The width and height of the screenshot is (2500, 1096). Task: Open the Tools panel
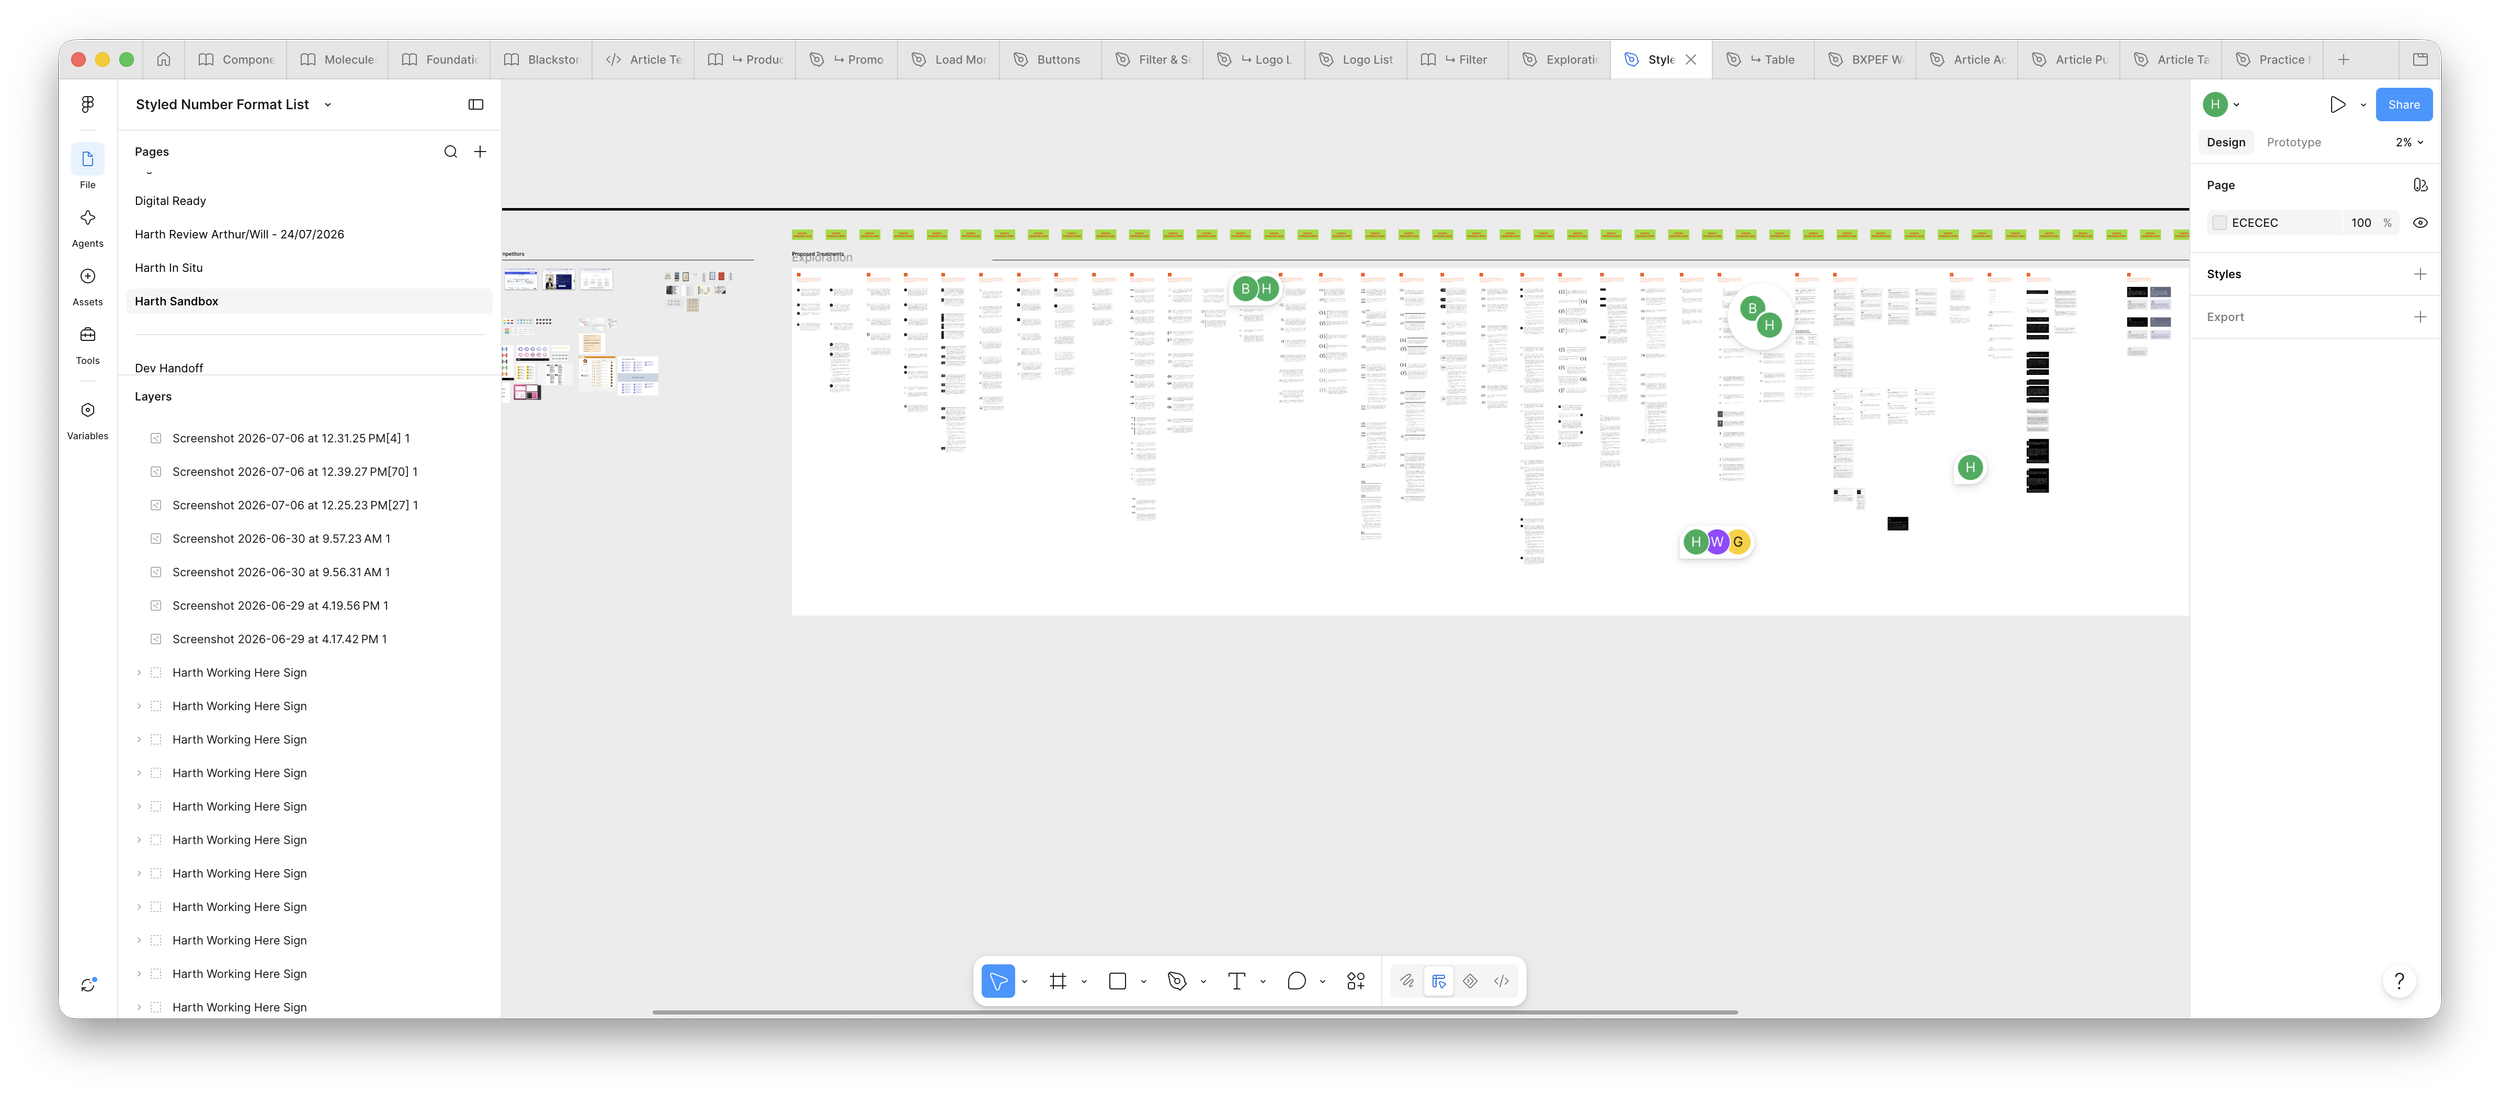pyautogui.click(x=88, y=345)
